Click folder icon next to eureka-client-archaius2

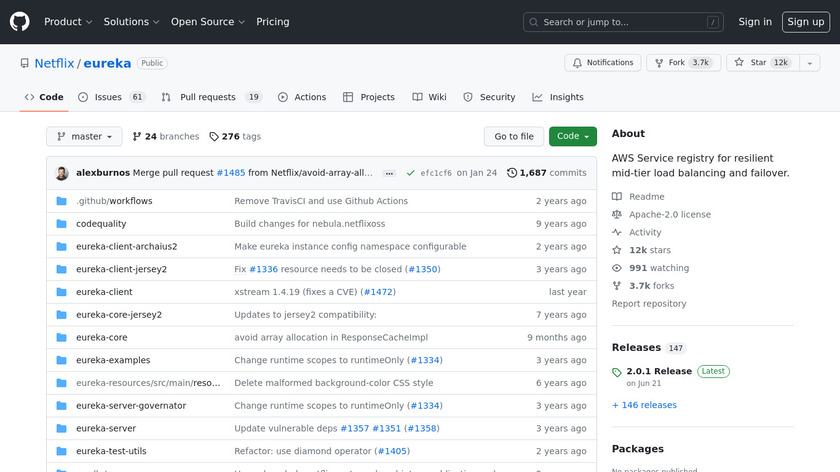point(62,246)
